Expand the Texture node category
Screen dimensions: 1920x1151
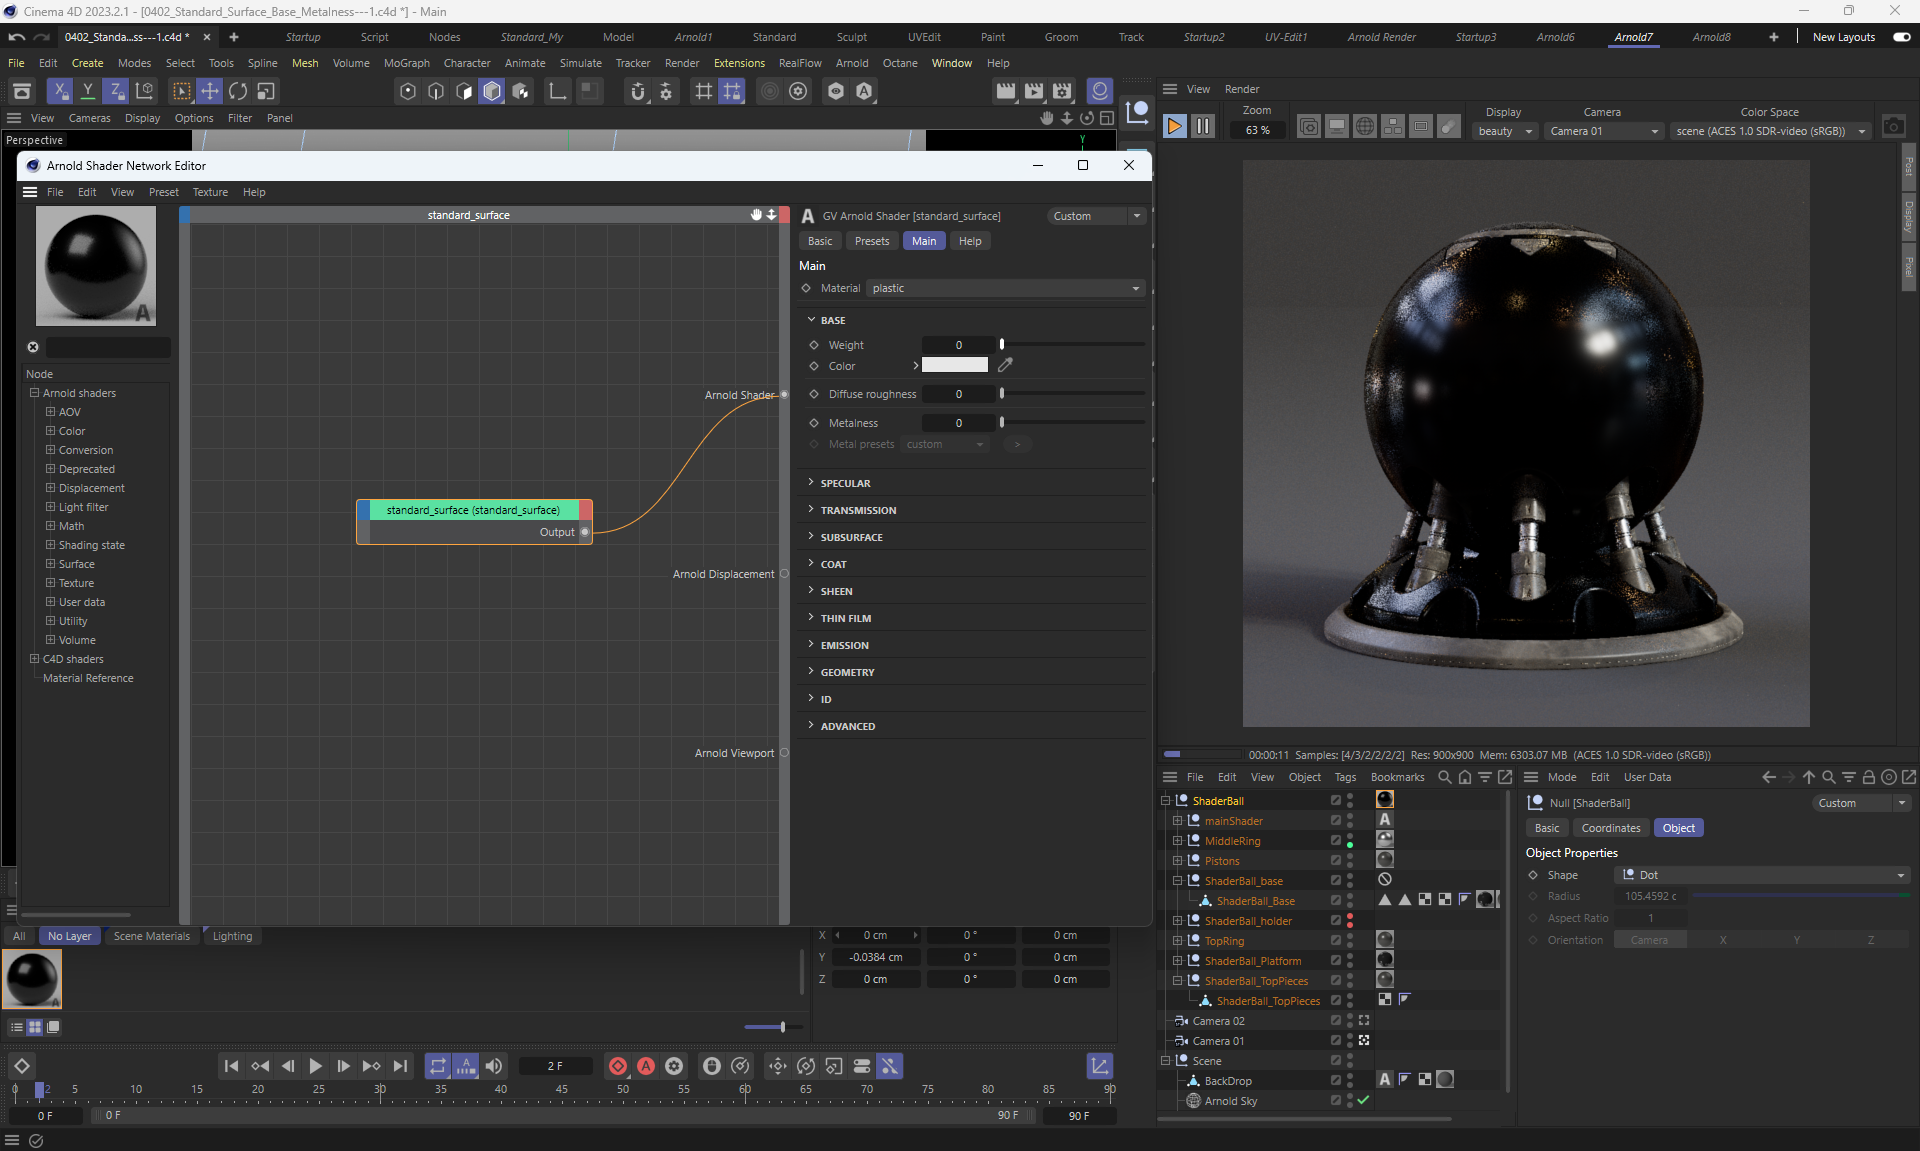pos(50,583)
